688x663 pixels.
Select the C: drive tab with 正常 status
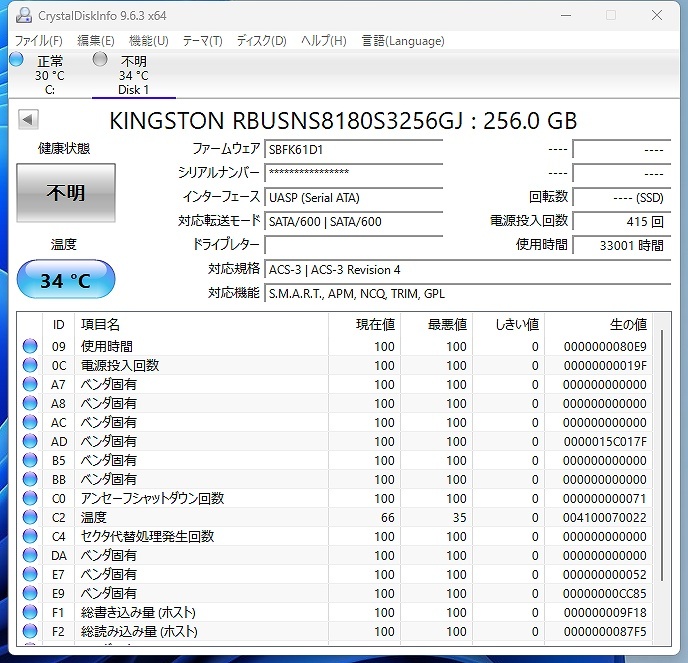50,75
